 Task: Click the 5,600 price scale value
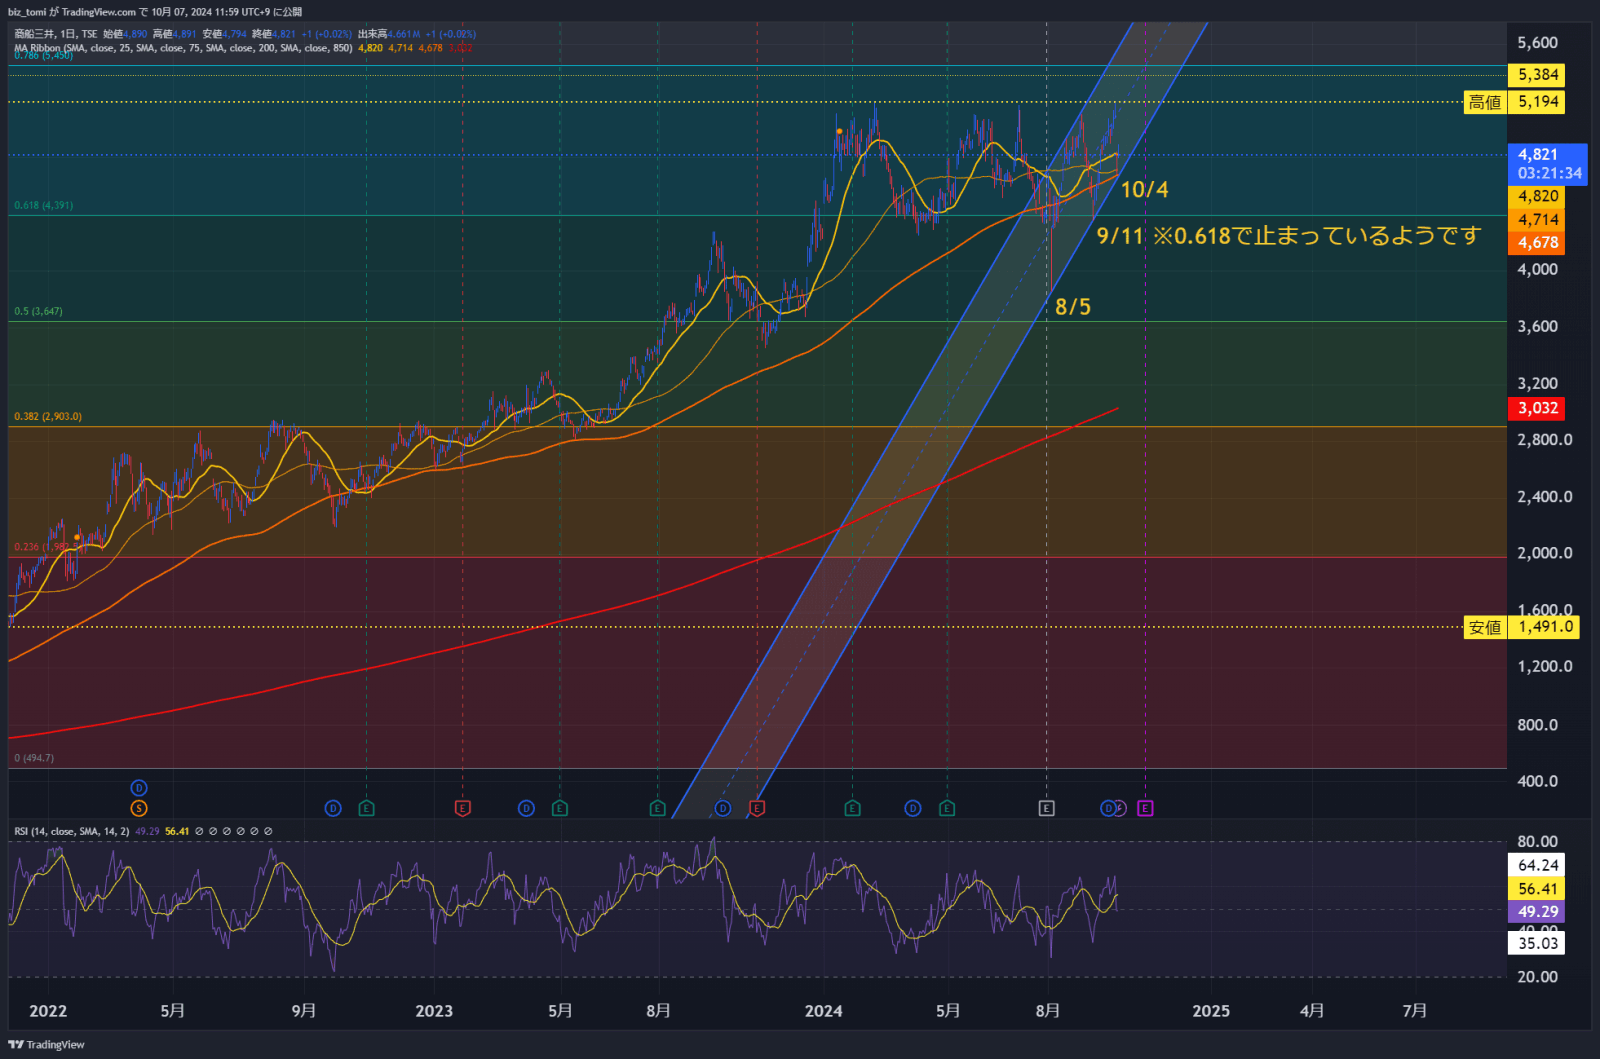tap(1538, 43)
